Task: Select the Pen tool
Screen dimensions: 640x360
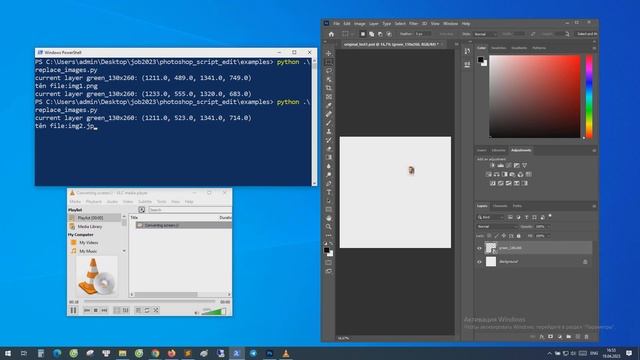Action: point(329,183)
